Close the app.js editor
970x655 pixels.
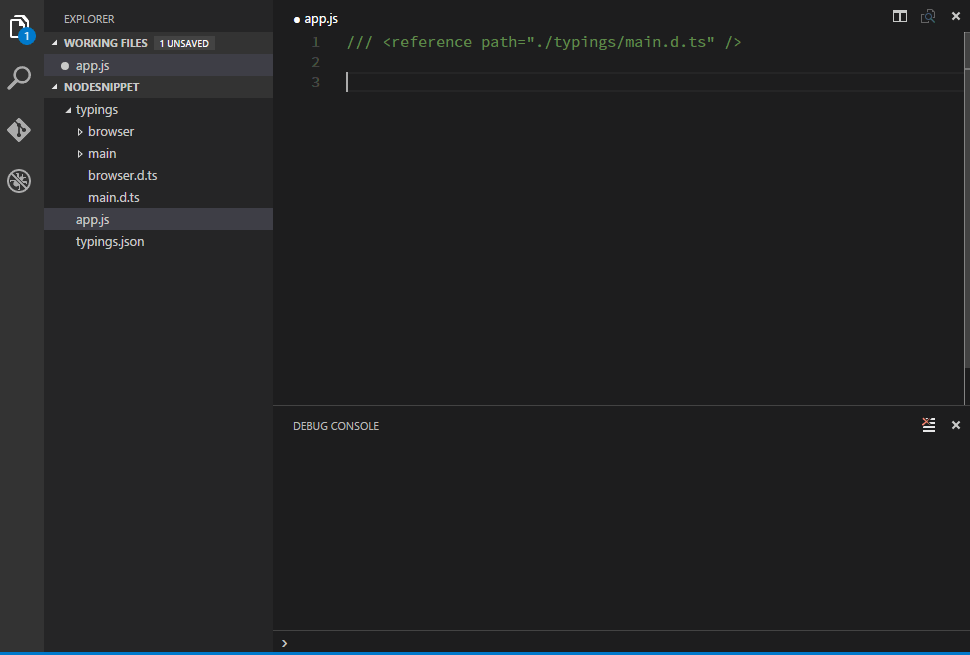pos(955,16)
